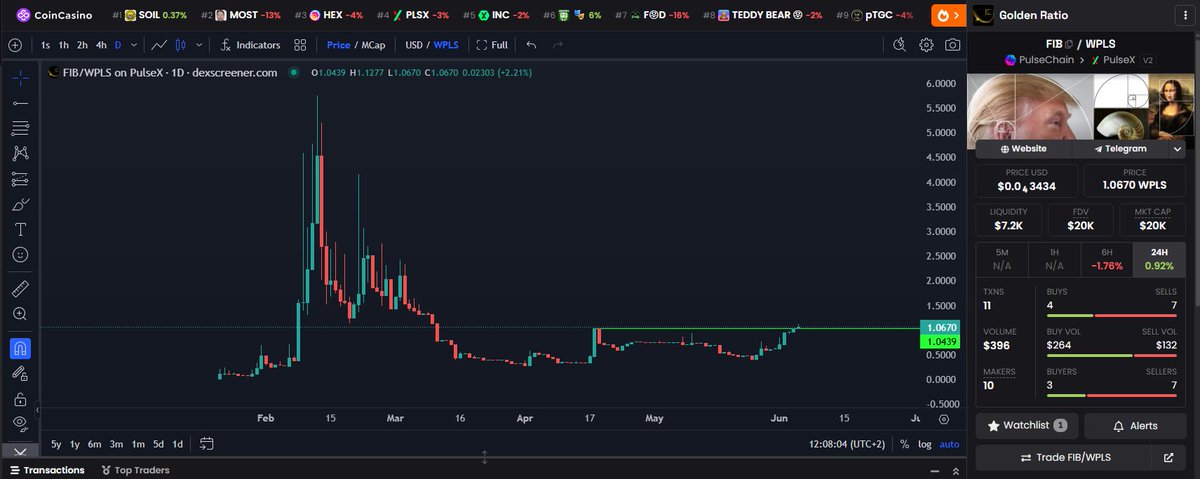Open the Top Traders tab
1200x479 pixels.
click(x=134, y=470)
